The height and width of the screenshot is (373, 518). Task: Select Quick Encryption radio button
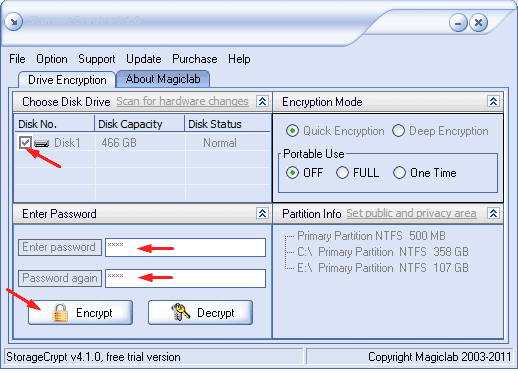click(x=292, y=131)
